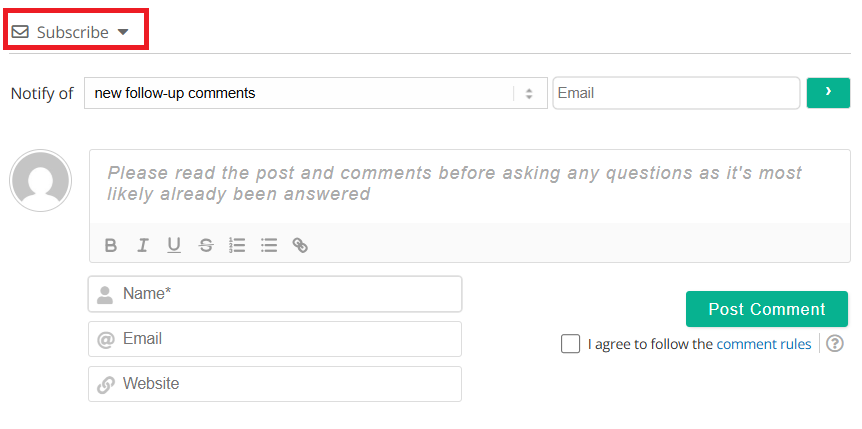Insert a link with chain icon
This screenshot has width=862, height=429.
pos(300,245)
